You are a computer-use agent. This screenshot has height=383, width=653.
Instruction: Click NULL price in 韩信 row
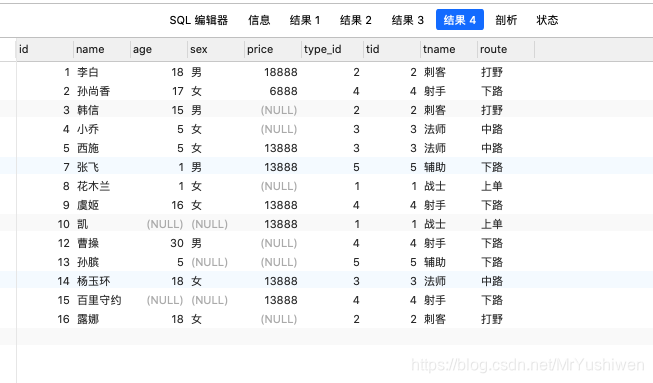click(x=279, y=110)
